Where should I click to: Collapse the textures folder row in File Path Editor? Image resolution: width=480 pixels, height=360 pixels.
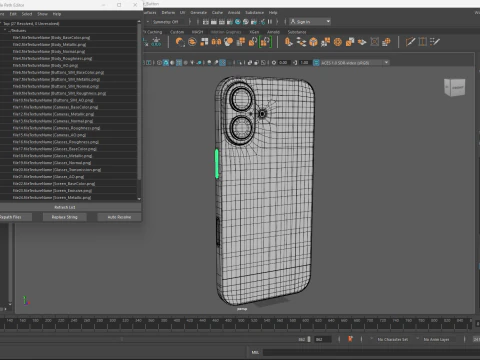[5, 30]
